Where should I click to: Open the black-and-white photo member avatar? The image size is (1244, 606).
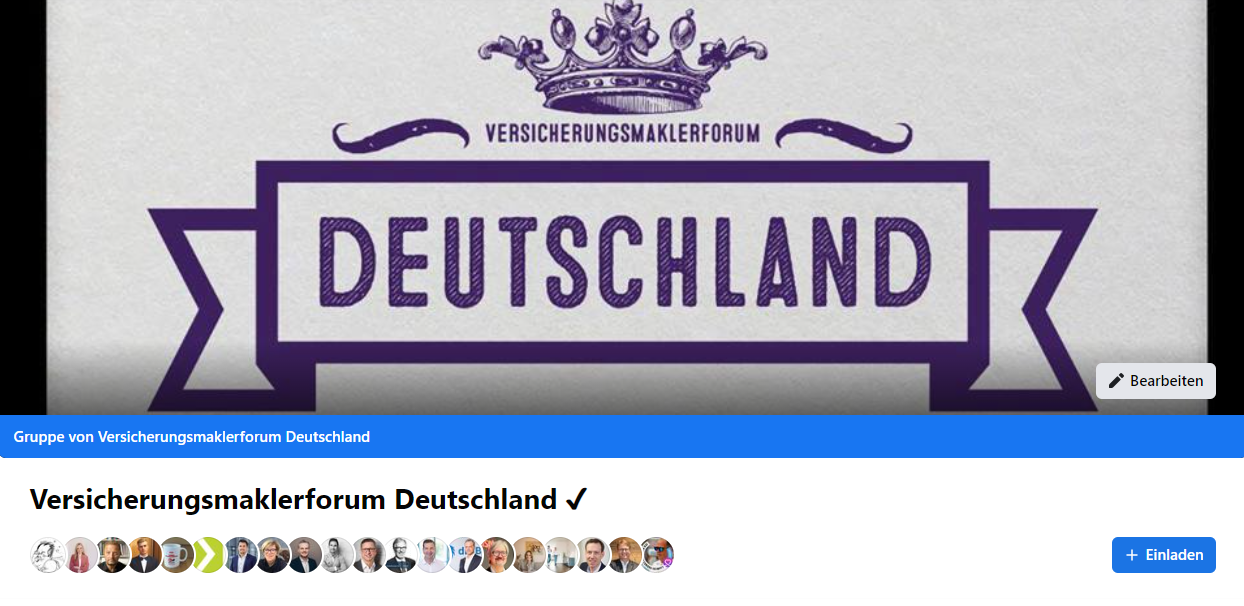coord(336,555)
